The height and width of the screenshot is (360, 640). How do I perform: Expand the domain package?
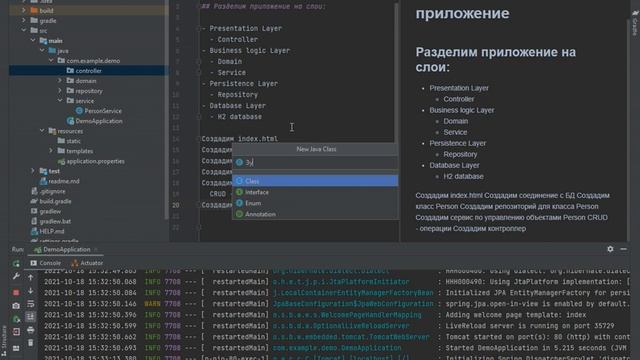click(x=60, y=81)
